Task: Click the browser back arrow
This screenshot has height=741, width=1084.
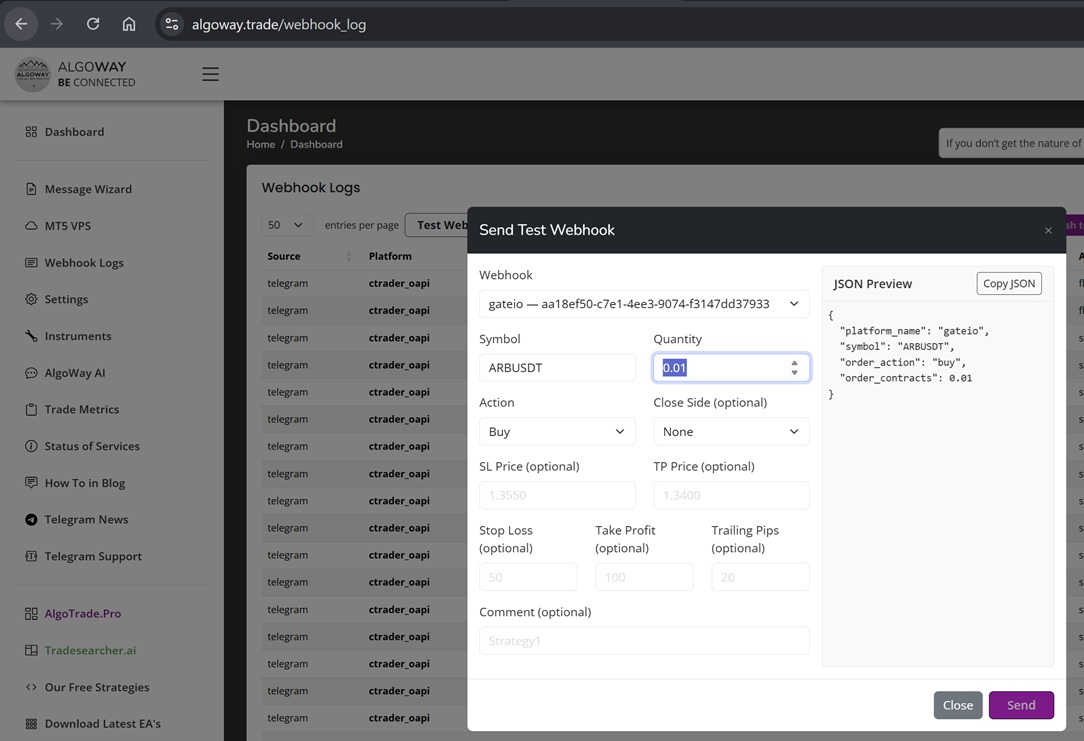Action: point(21,24)
